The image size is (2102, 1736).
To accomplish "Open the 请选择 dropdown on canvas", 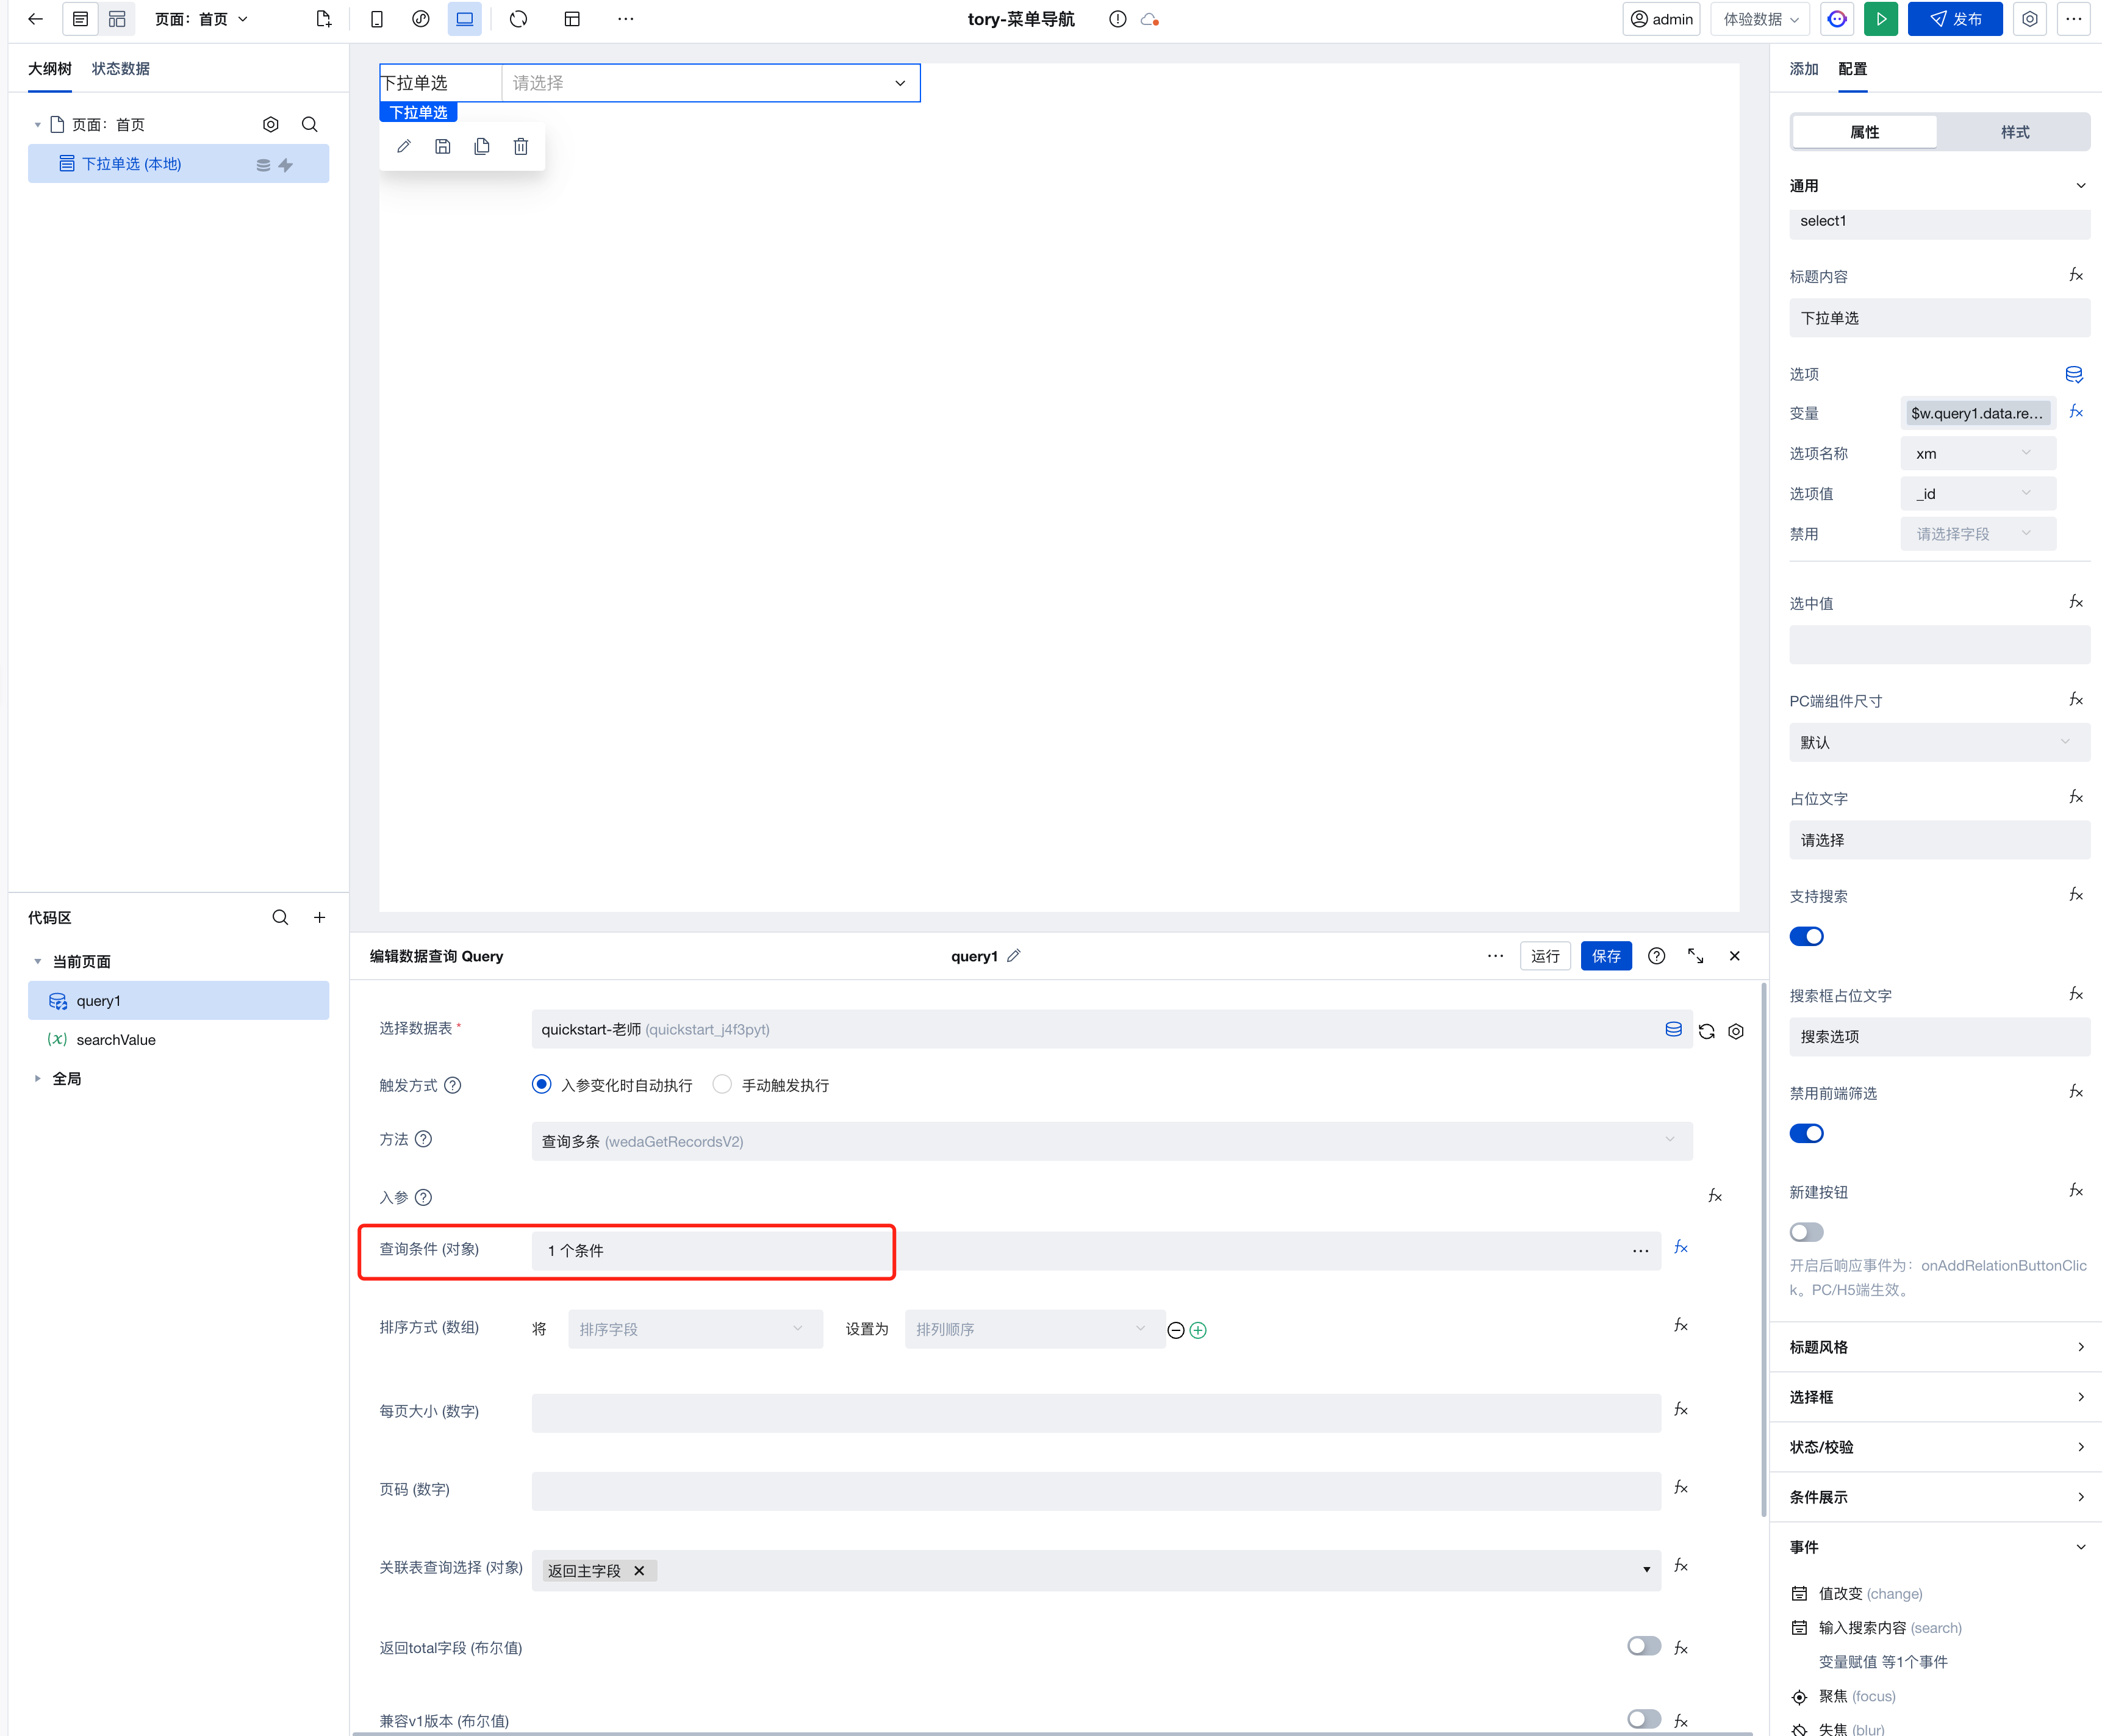I will pos(710,83).
